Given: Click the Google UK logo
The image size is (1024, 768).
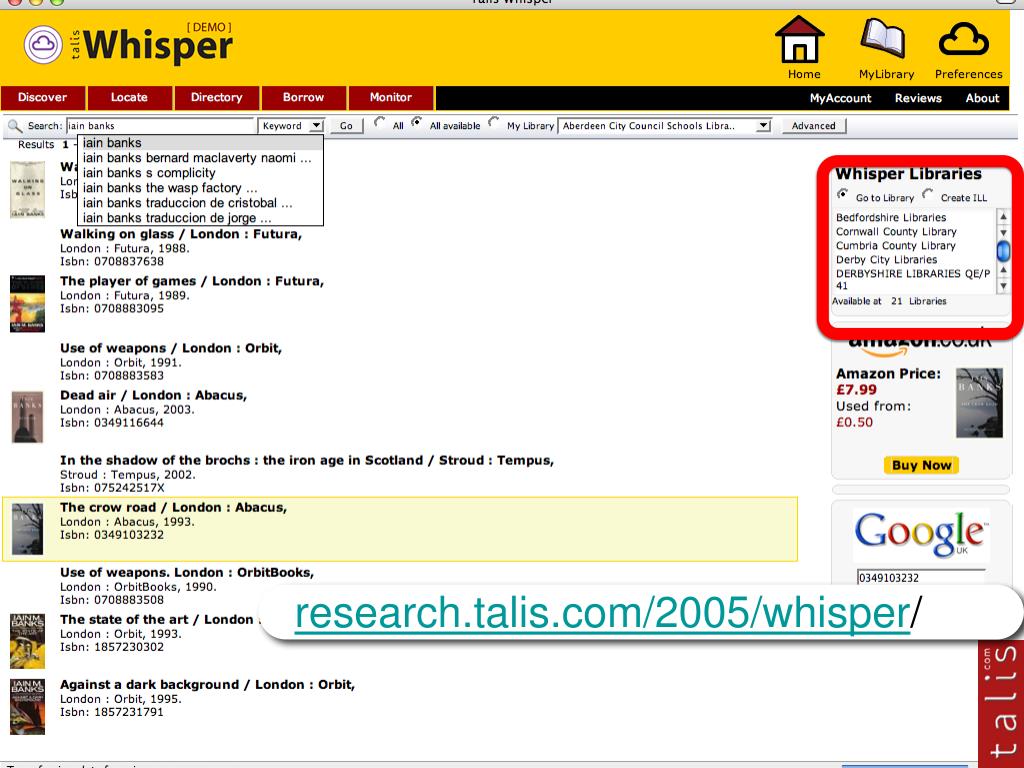Looking at the screenshot, I should point(921,534).
